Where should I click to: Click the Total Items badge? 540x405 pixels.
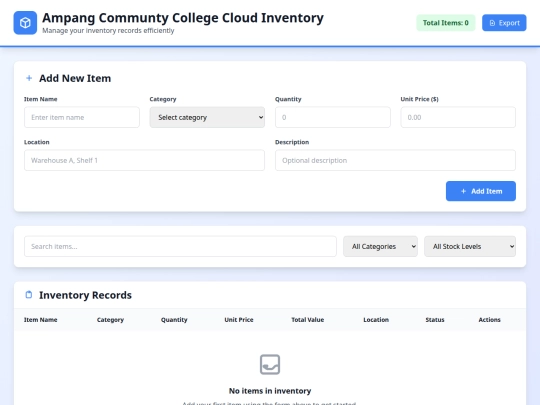pos(446,23)
